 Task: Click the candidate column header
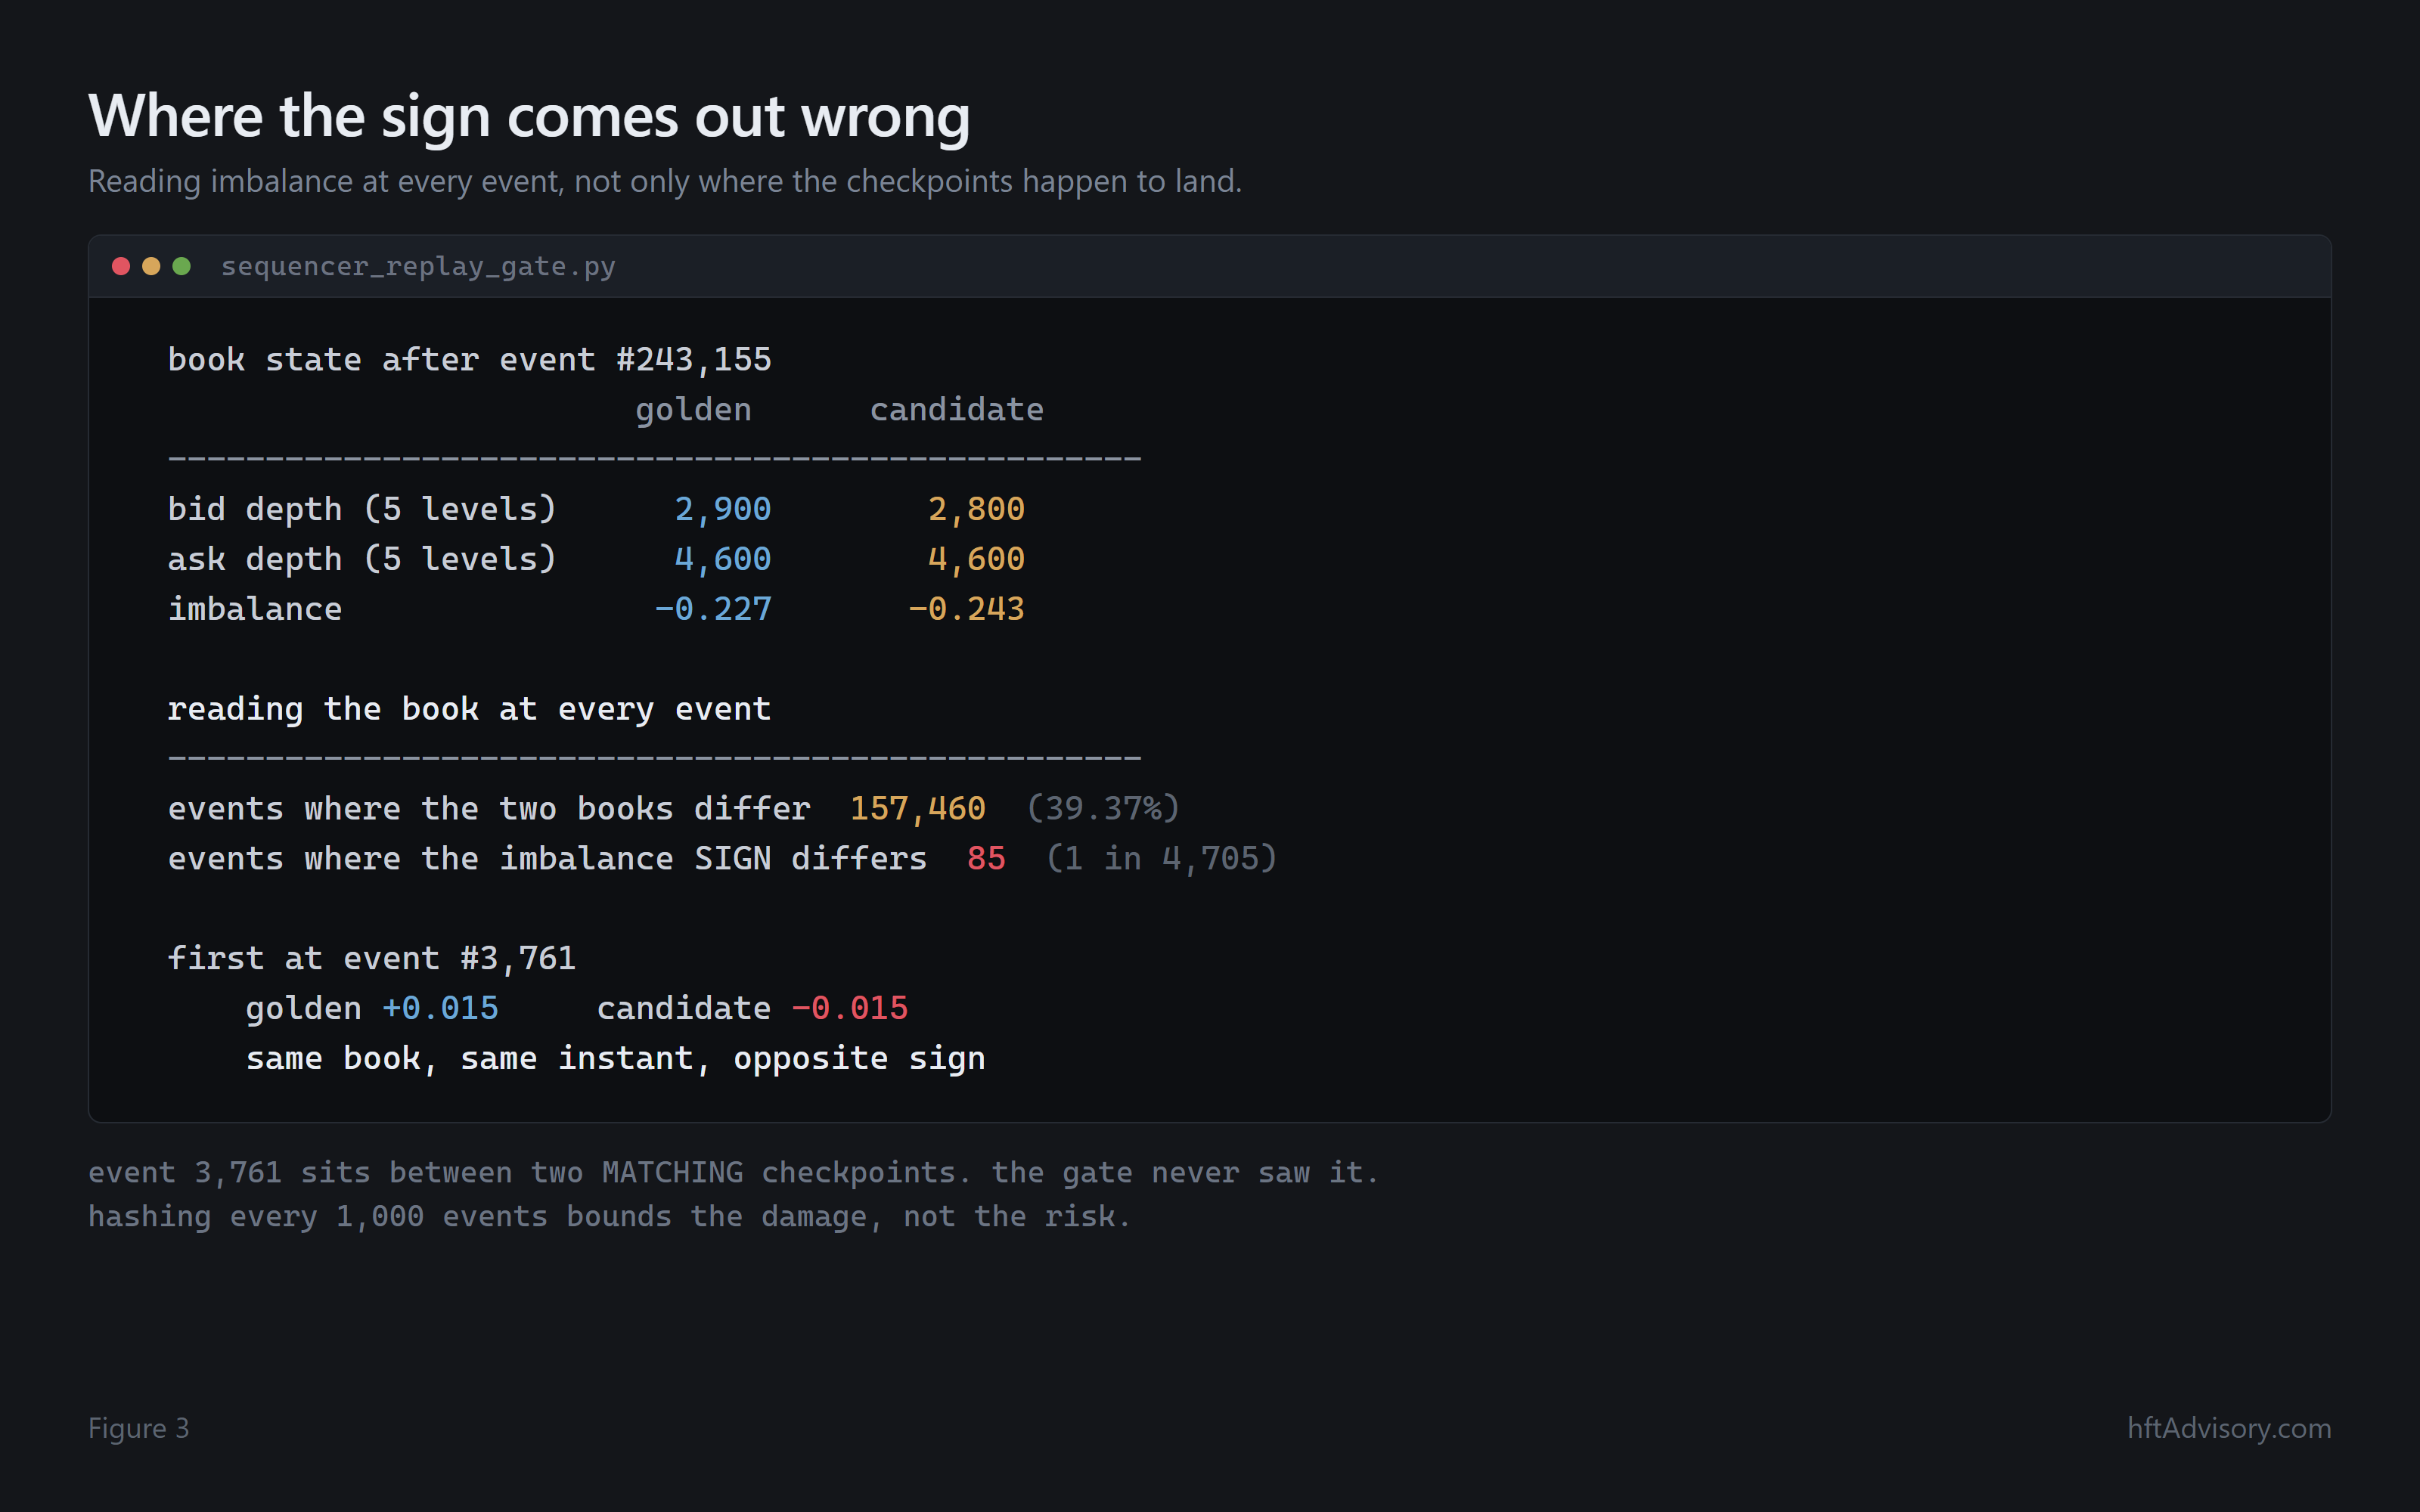tap(956, 409)
